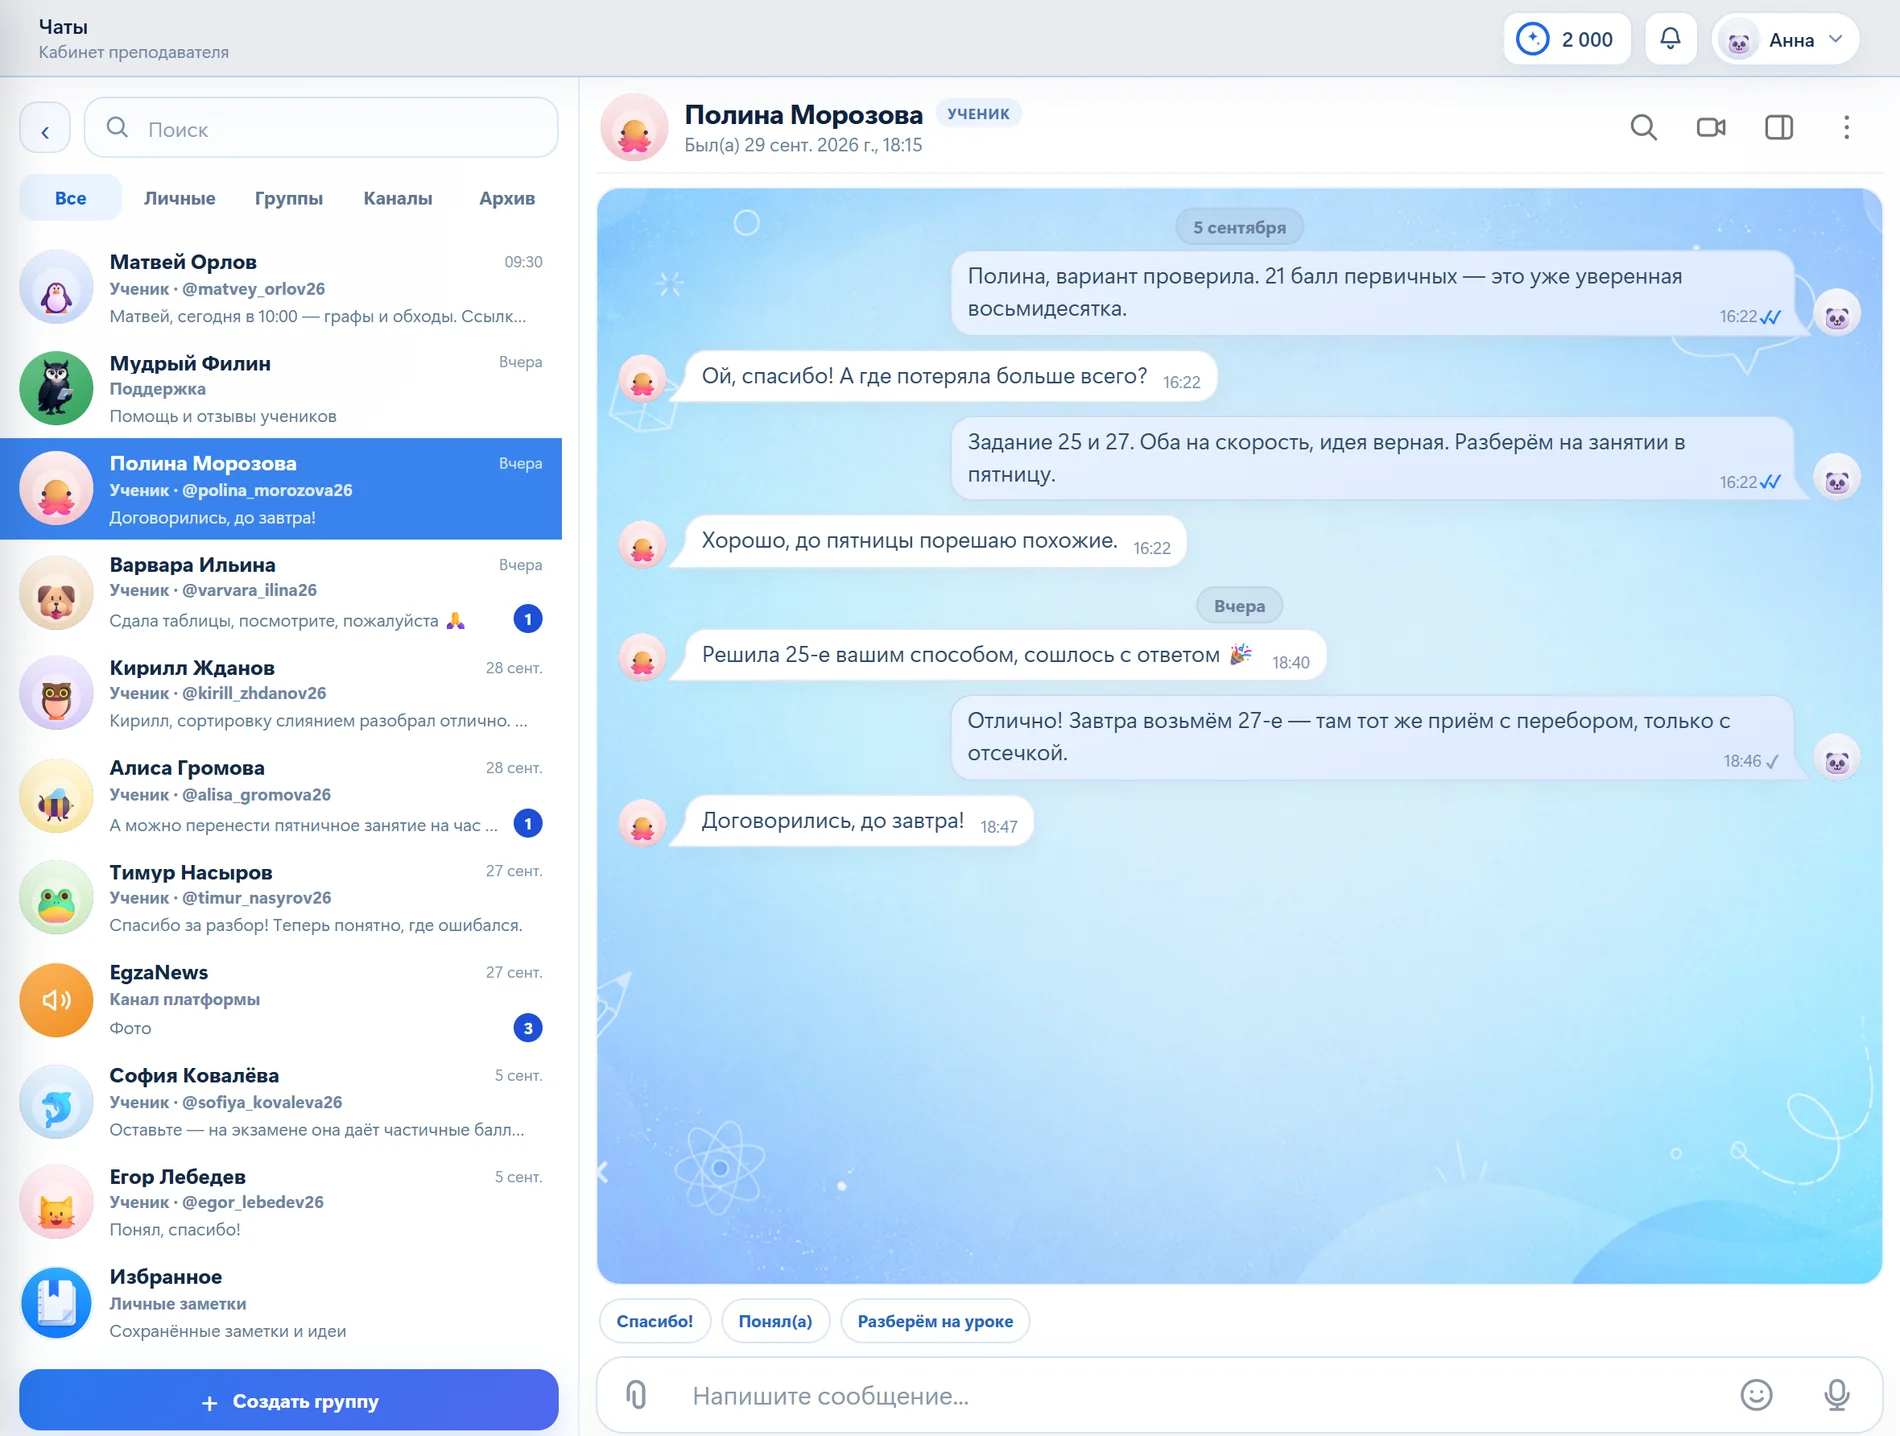1900x1436 pixels.
Task: Click the 2 000 coin balance badge
Action: click(x=1566, y=39)
